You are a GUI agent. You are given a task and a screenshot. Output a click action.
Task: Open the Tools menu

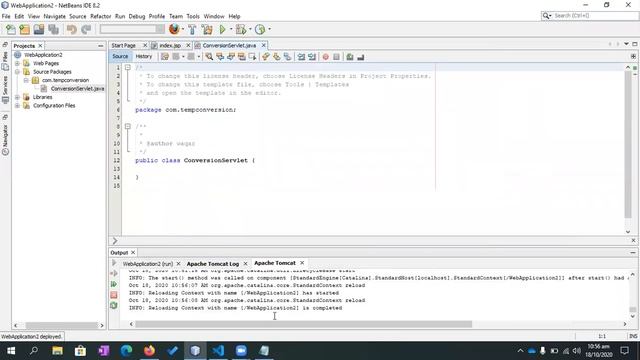click(x=193, y=16)
